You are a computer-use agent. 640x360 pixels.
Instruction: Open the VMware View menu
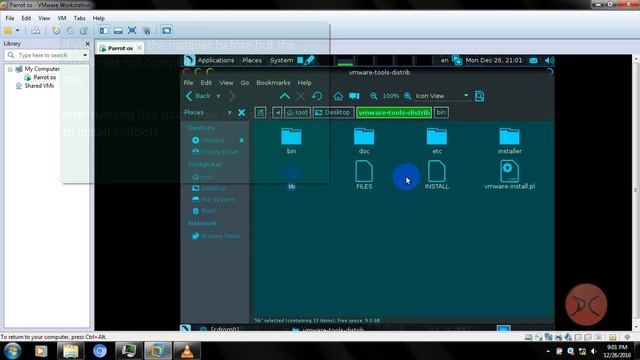tap(44, 18)
